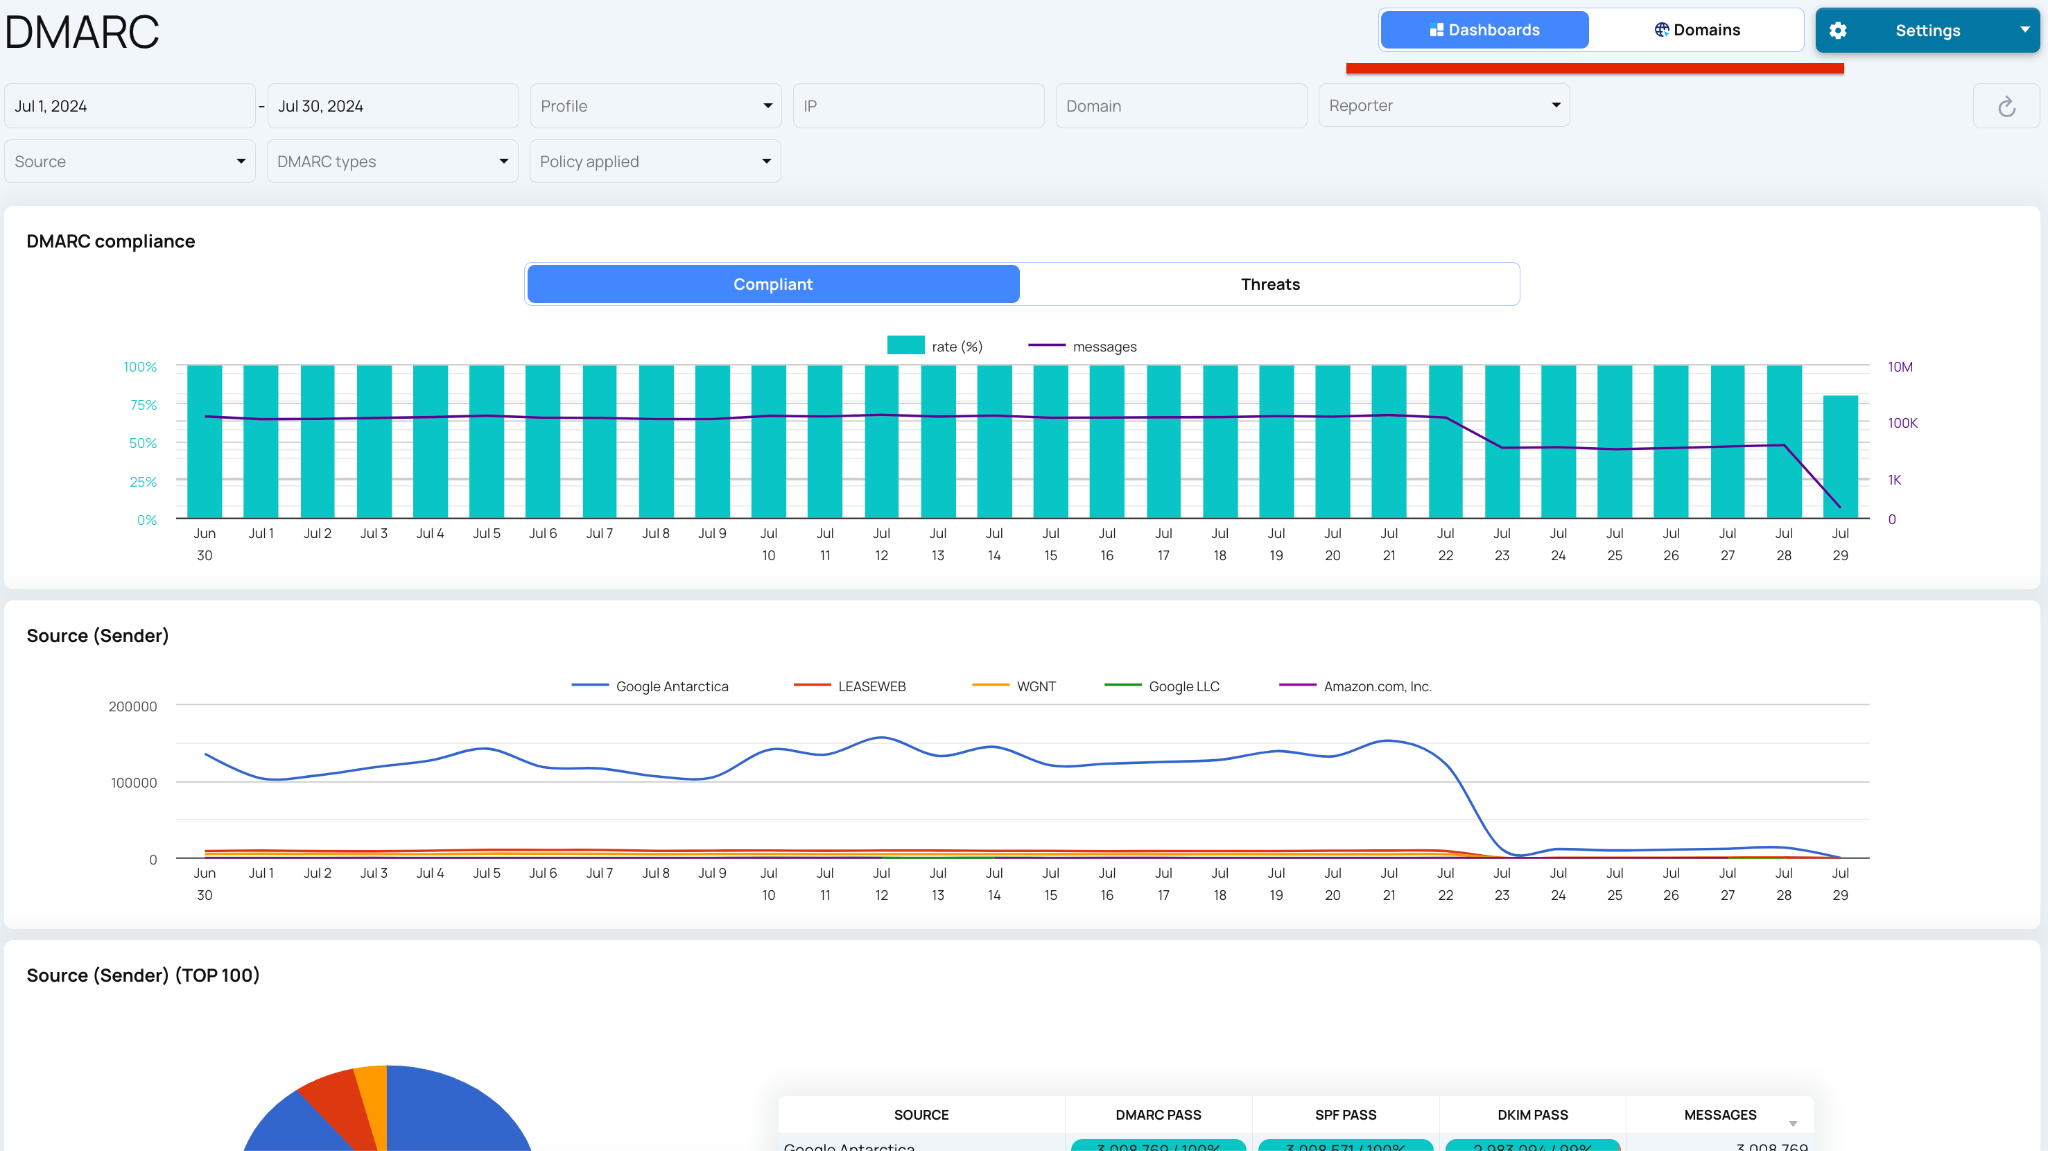Screen dimensions: 2048x1151
Task: Focus the Domain filter field
Action: (x=1182, y=106)
